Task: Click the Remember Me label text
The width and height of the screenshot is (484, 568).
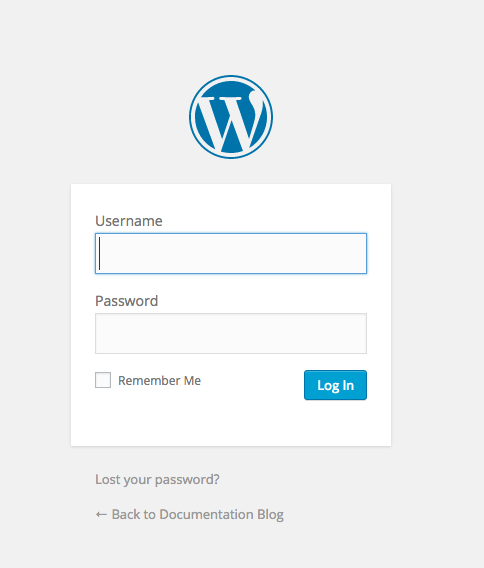Action: pos(159,380)
